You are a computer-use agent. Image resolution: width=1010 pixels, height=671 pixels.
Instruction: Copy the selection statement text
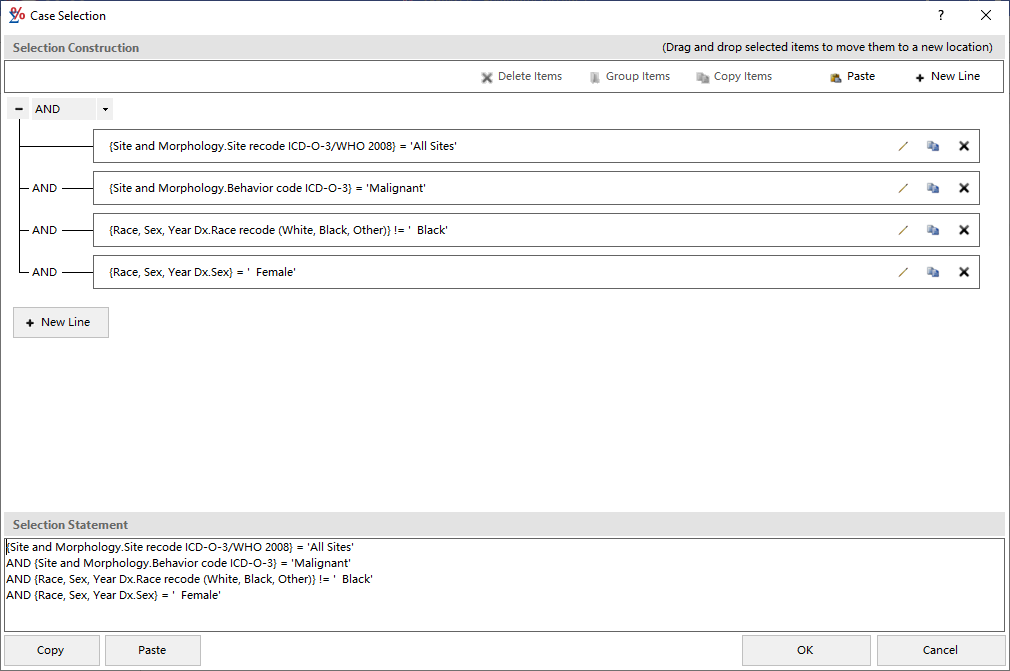pyautogui.click(x=50, y=650)
